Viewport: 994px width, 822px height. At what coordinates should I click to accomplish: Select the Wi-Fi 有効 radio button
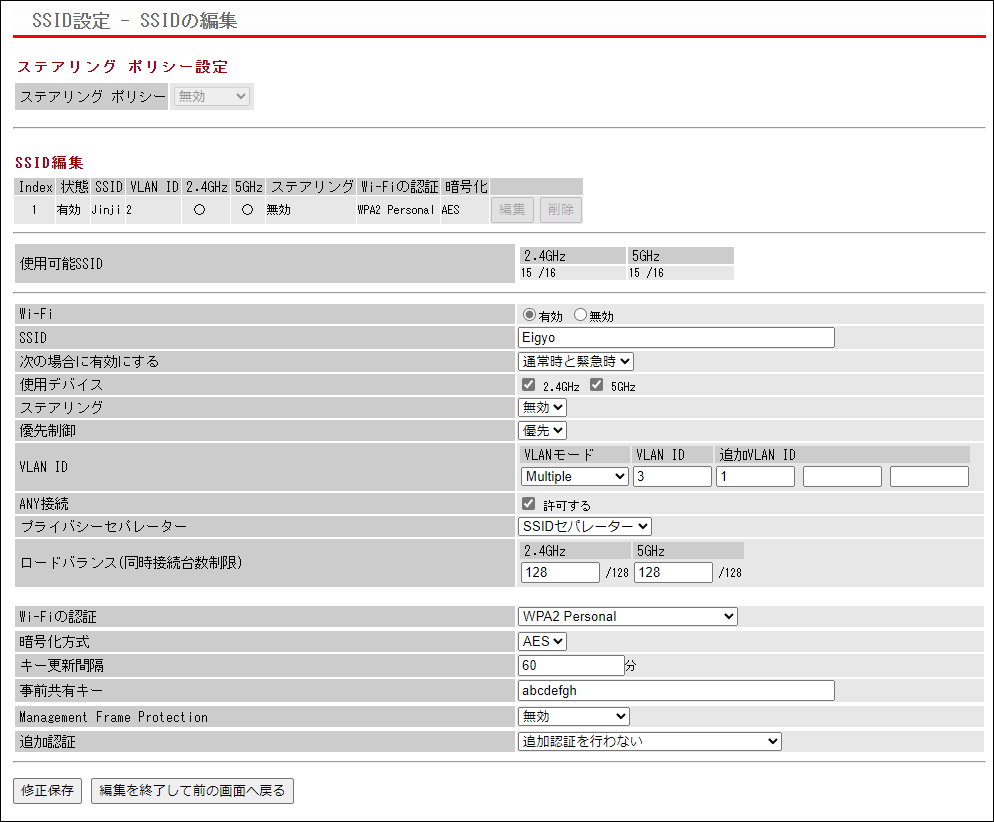[x=529, y=314]
